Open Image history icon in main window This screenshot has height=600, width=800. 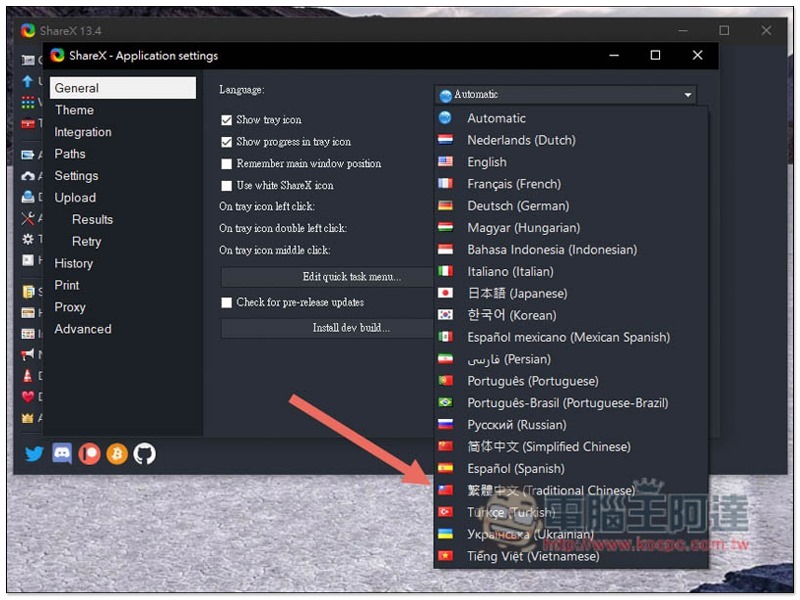point(28,334)
